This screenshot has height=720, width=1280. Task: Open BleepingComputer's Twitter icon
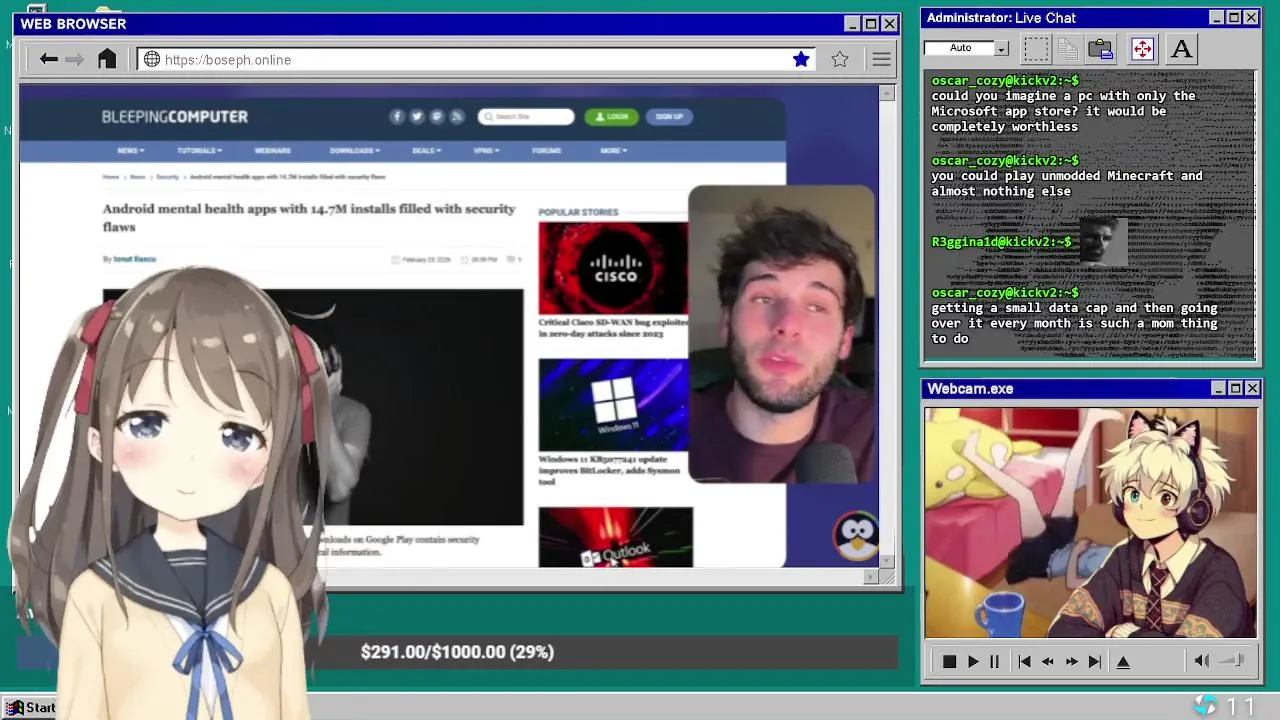pyautogui.click(x=417, y=116)
